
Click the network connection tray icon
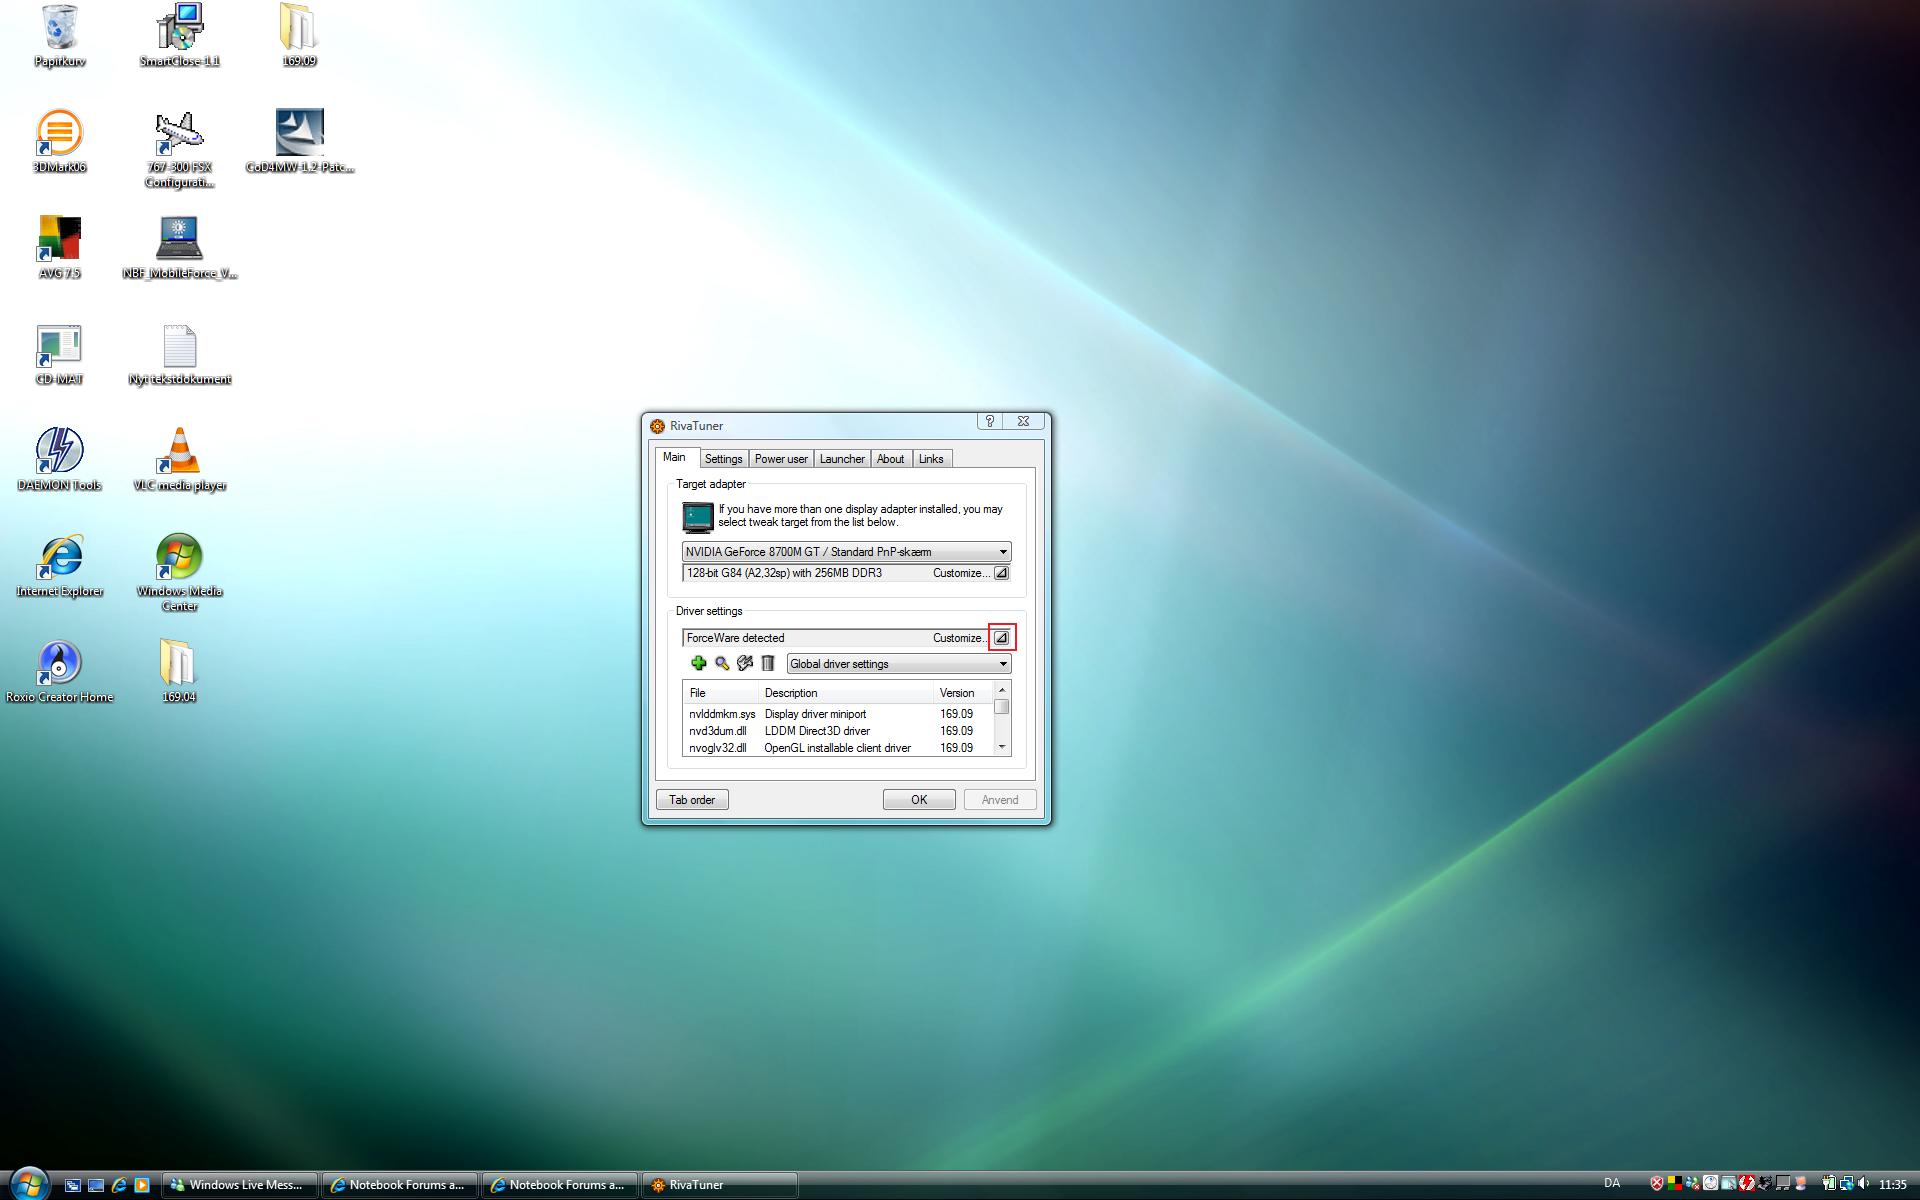coord(1847,1183)
